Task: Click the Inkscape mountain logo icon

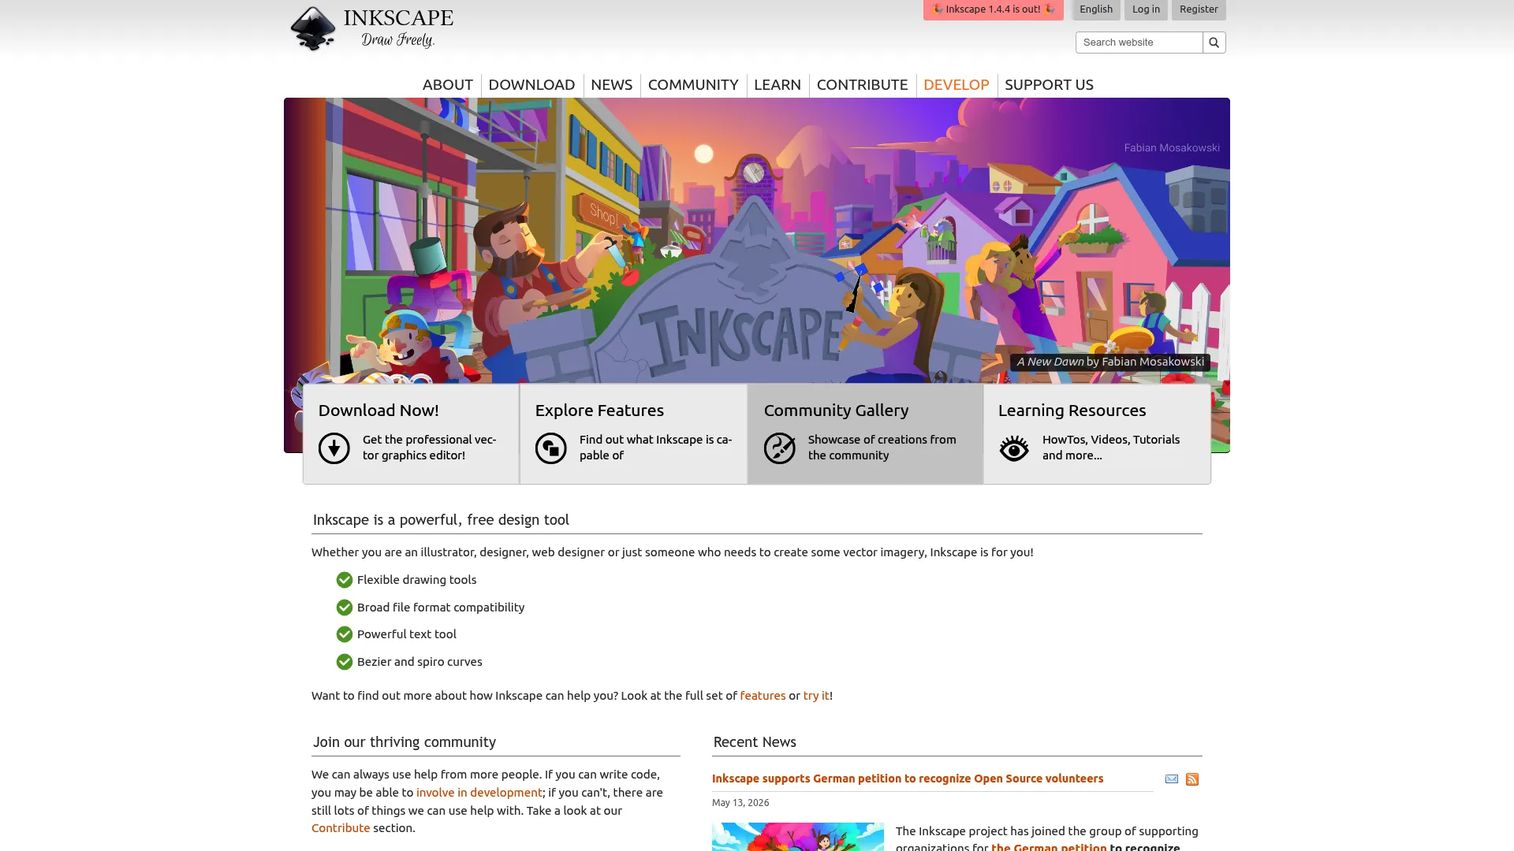Action: tap(313, 28)
